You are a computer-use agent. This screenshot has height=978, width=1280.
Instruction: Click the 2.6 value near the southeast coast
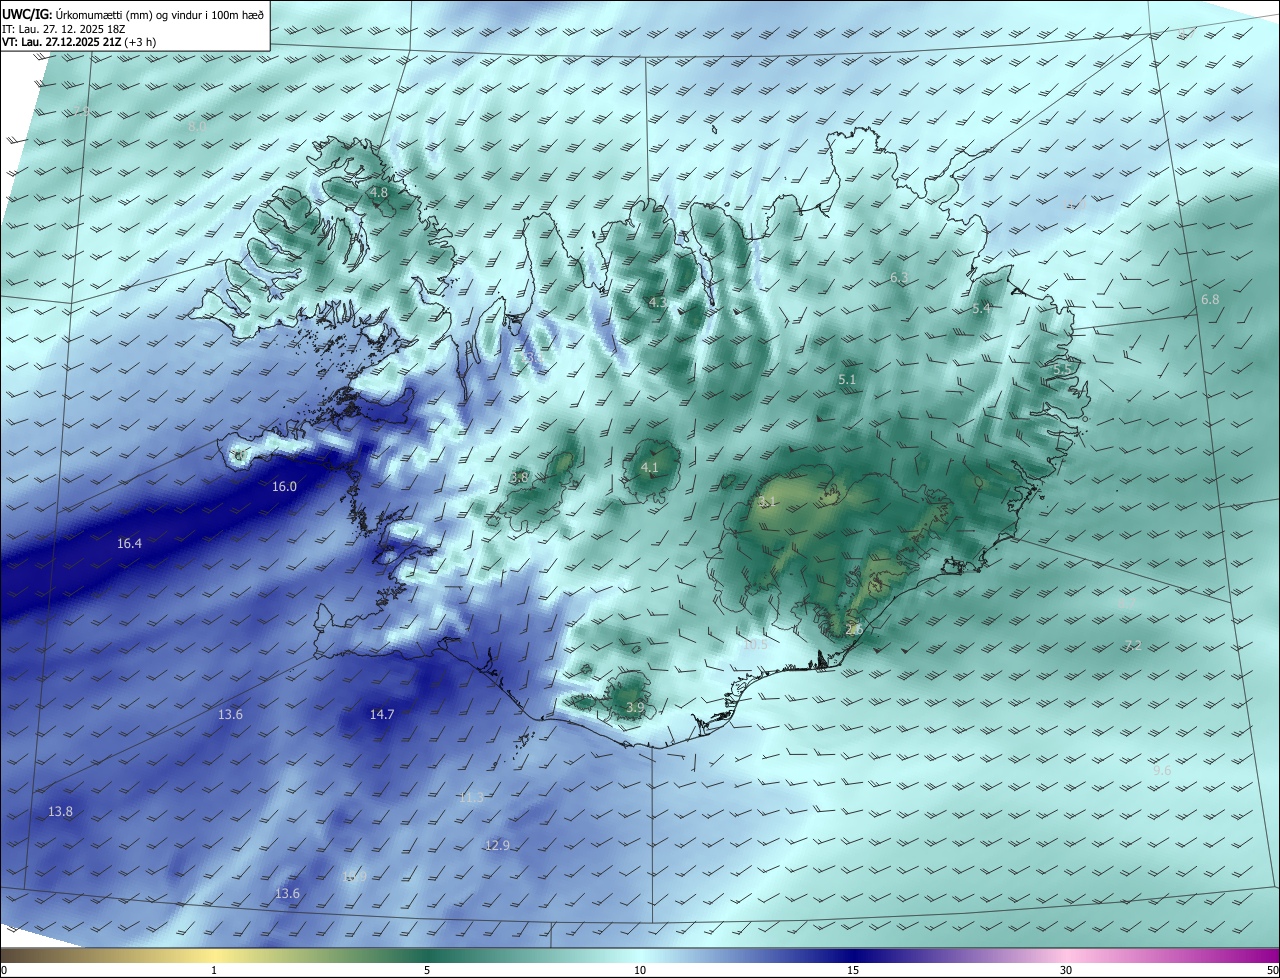853,630
